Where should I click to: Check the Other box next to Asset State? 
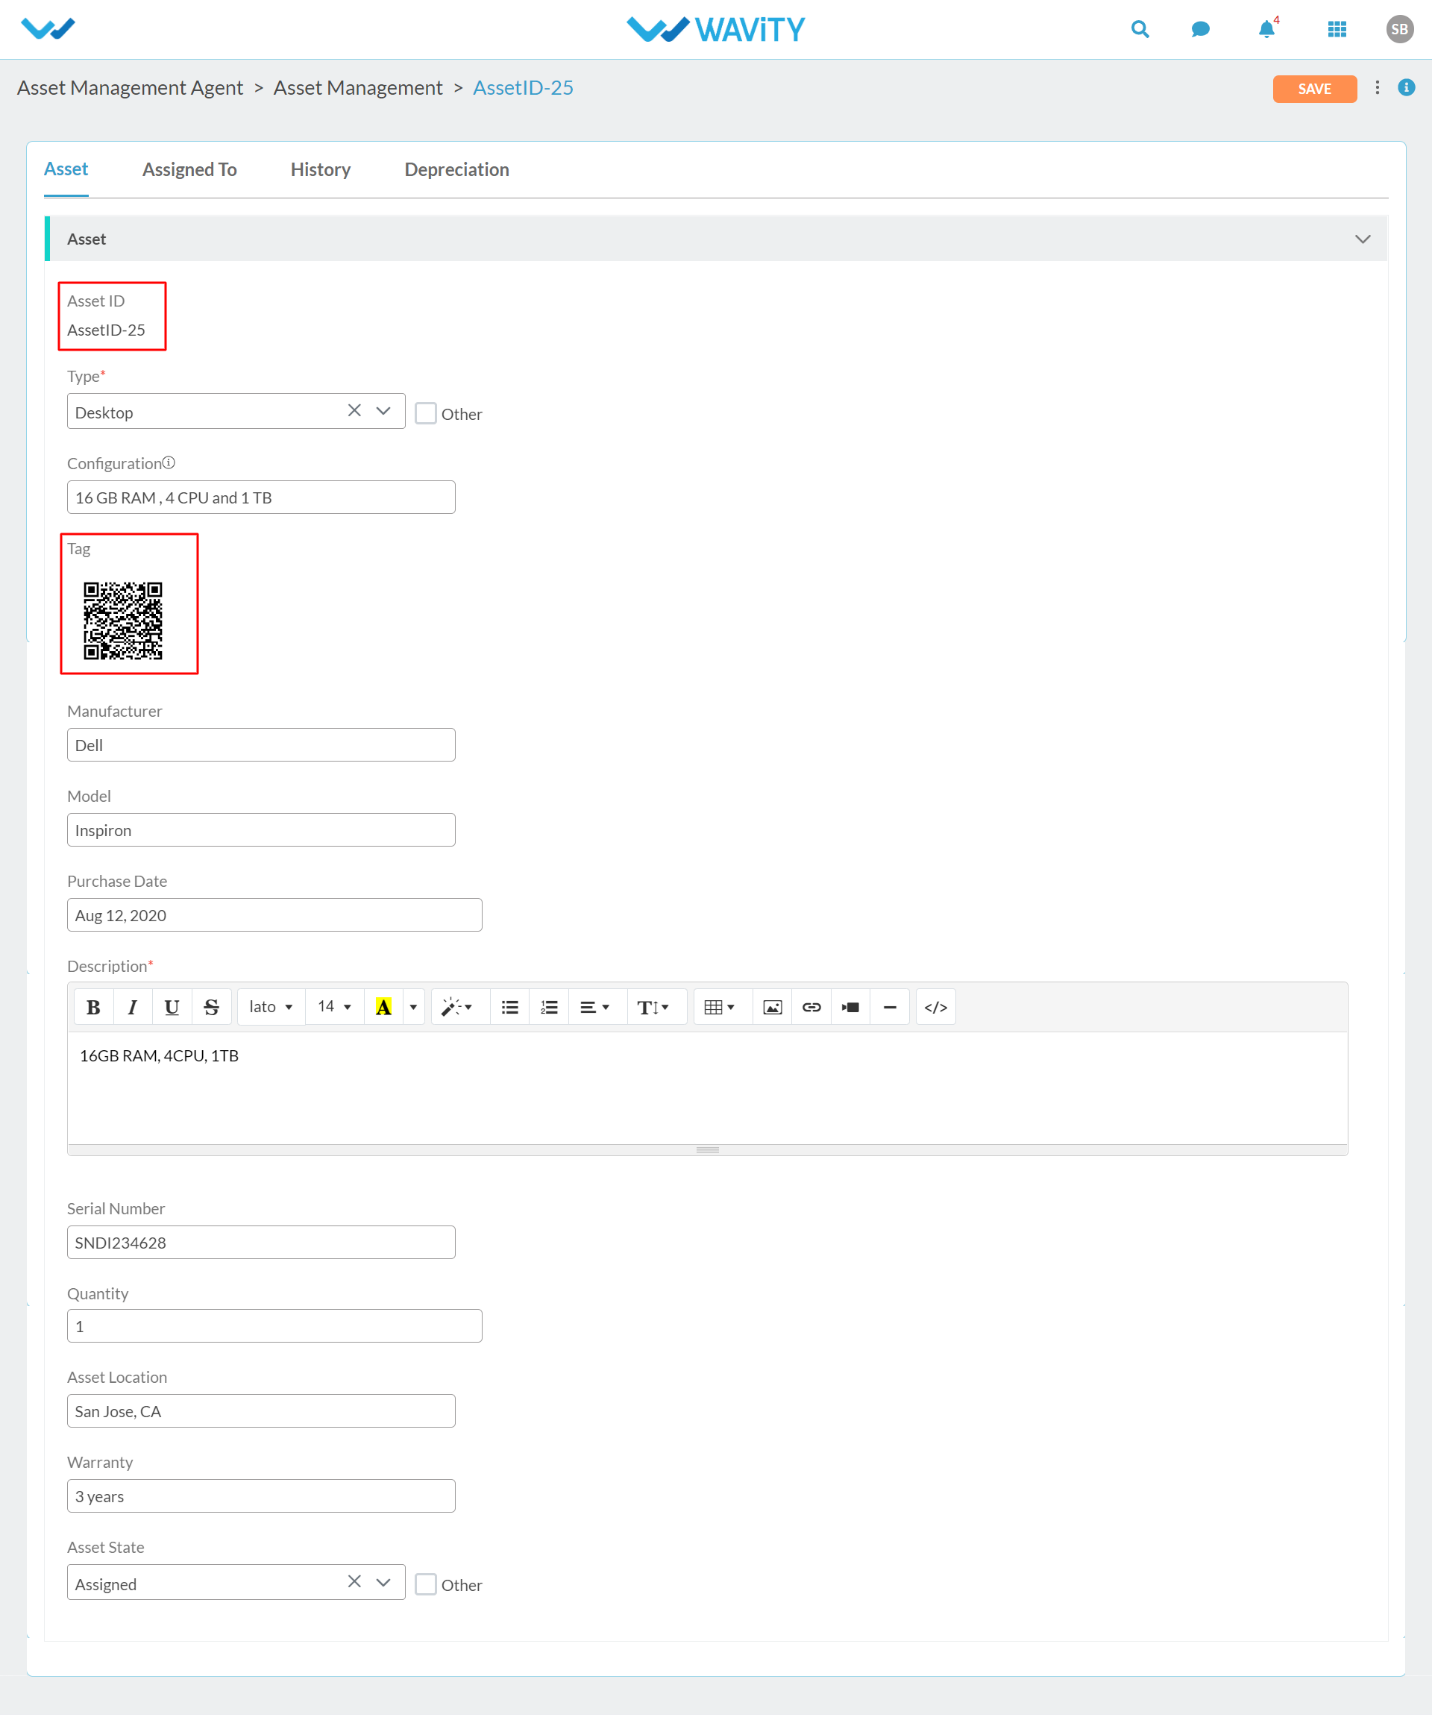426,1584
